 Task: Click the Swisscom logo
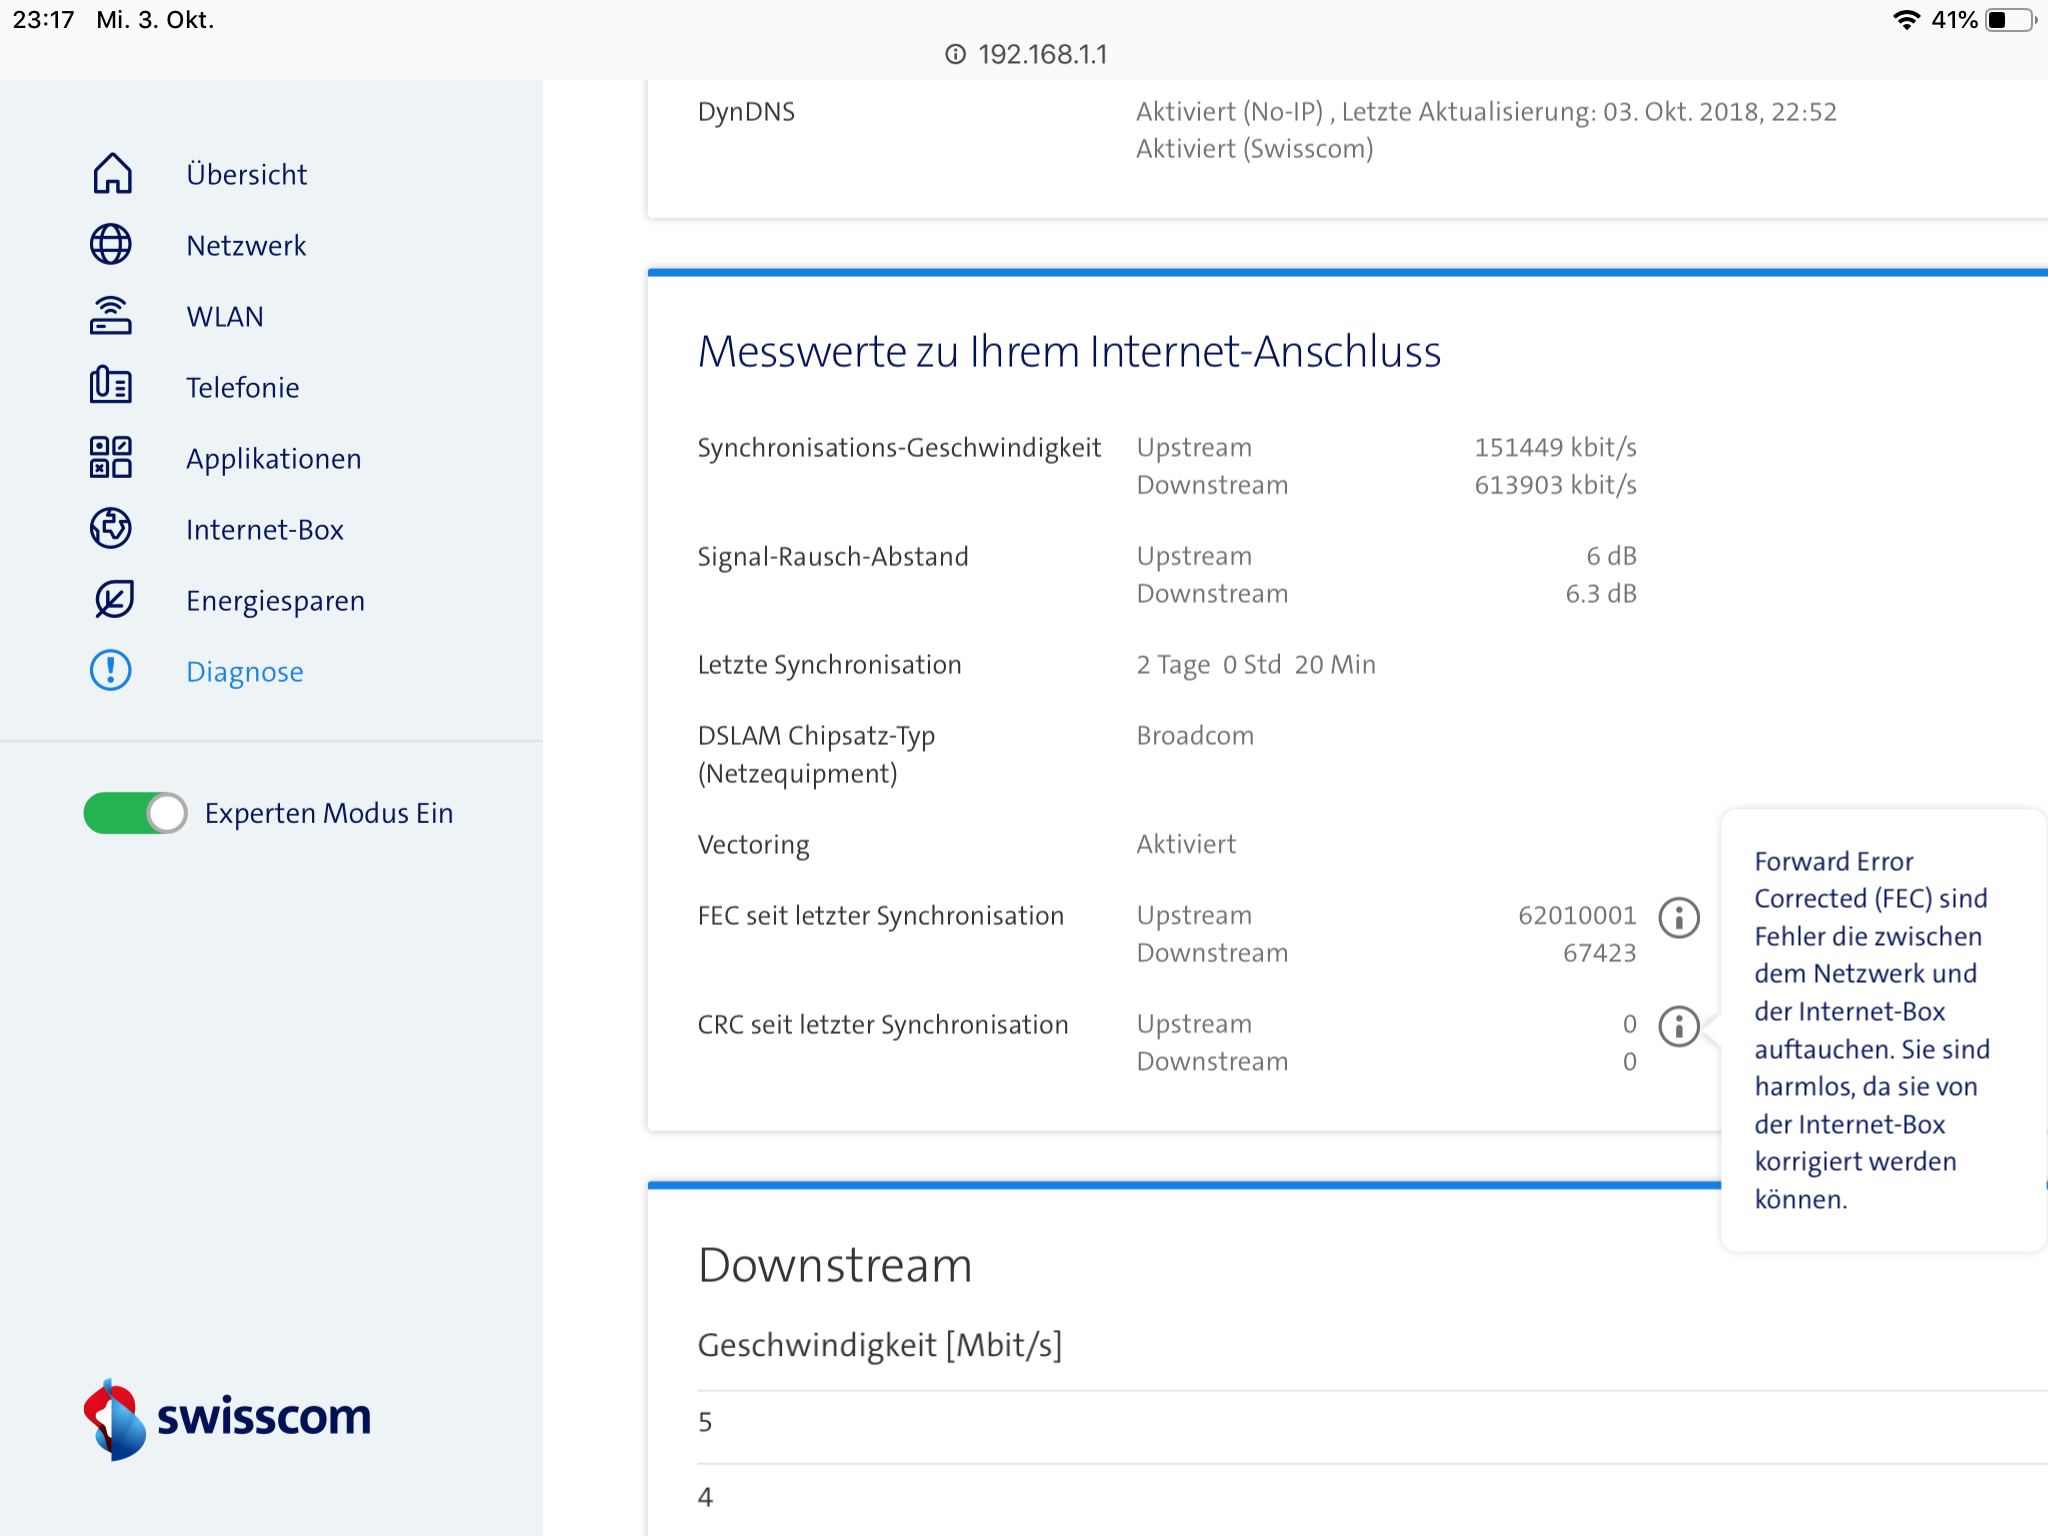click(x=228, y=1418)
